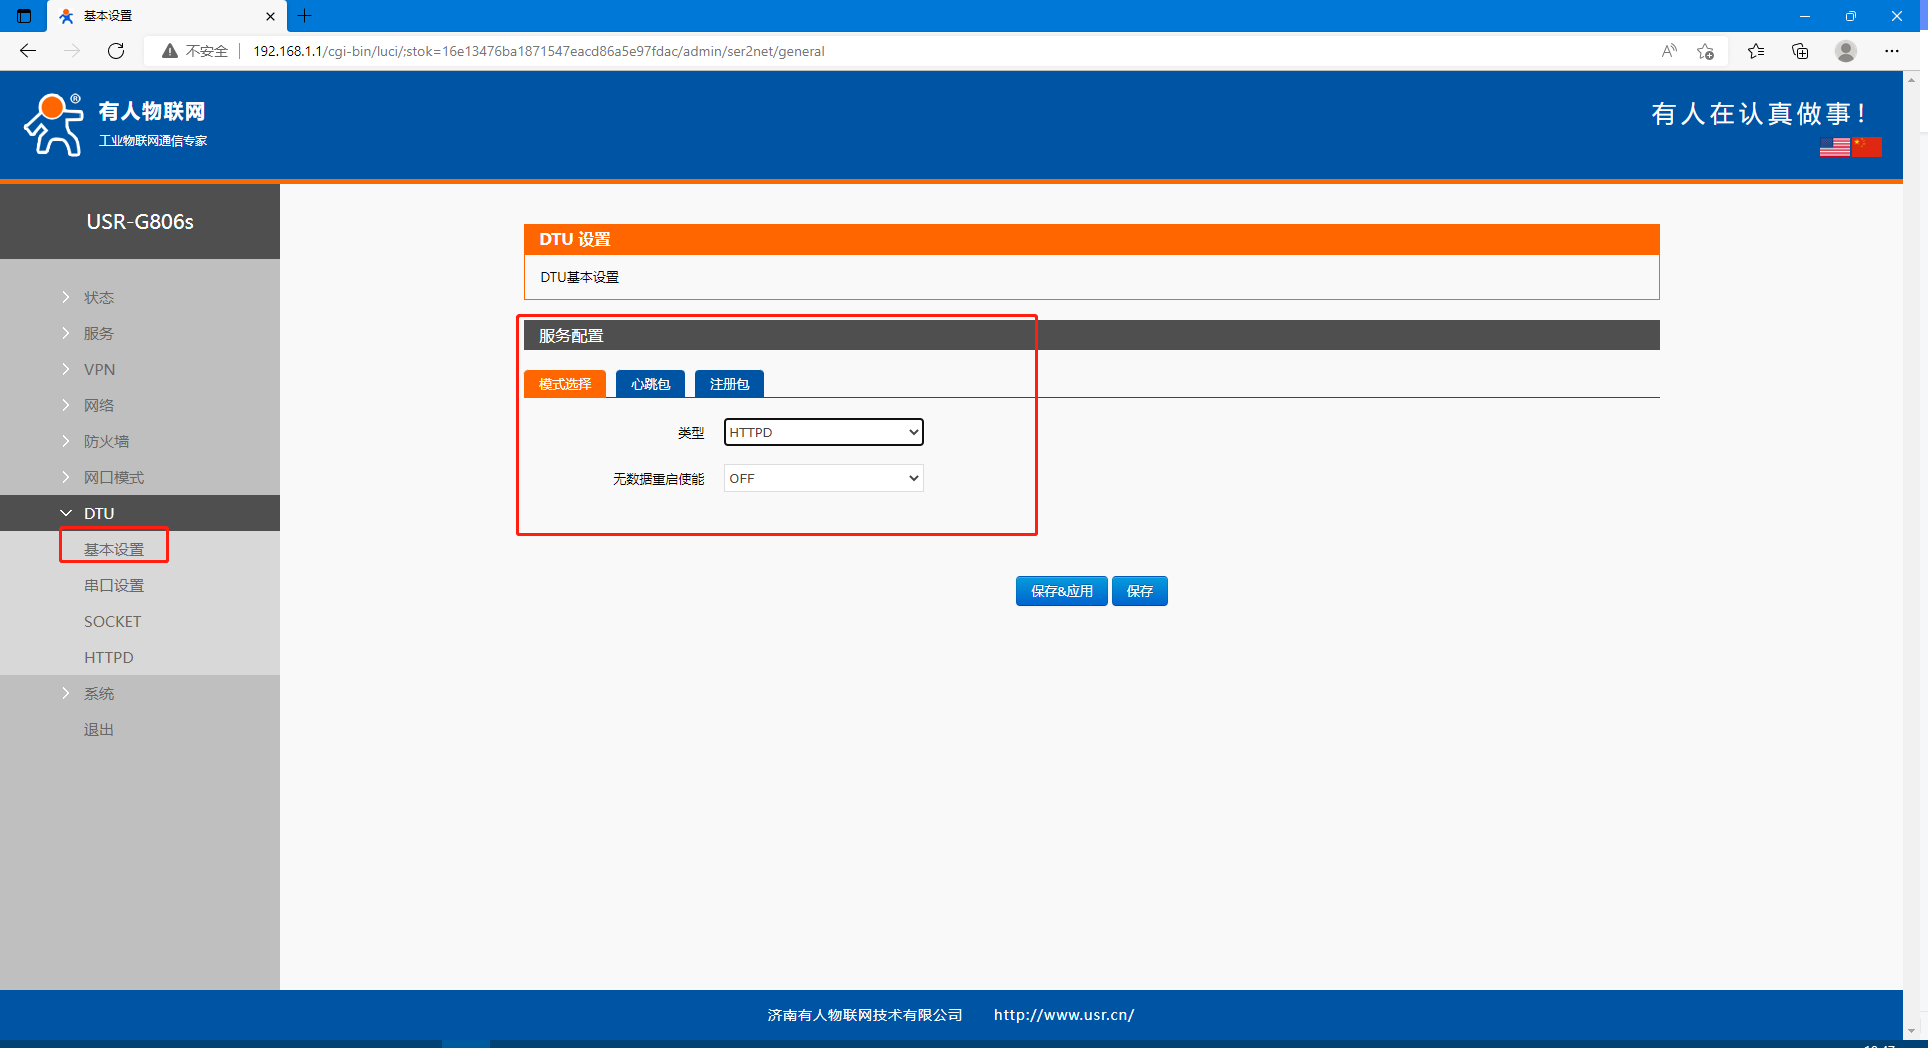The height and width of the screenshot is (1048, 1928).
Task: Click the browser back arrow
Action: point(28,51)
